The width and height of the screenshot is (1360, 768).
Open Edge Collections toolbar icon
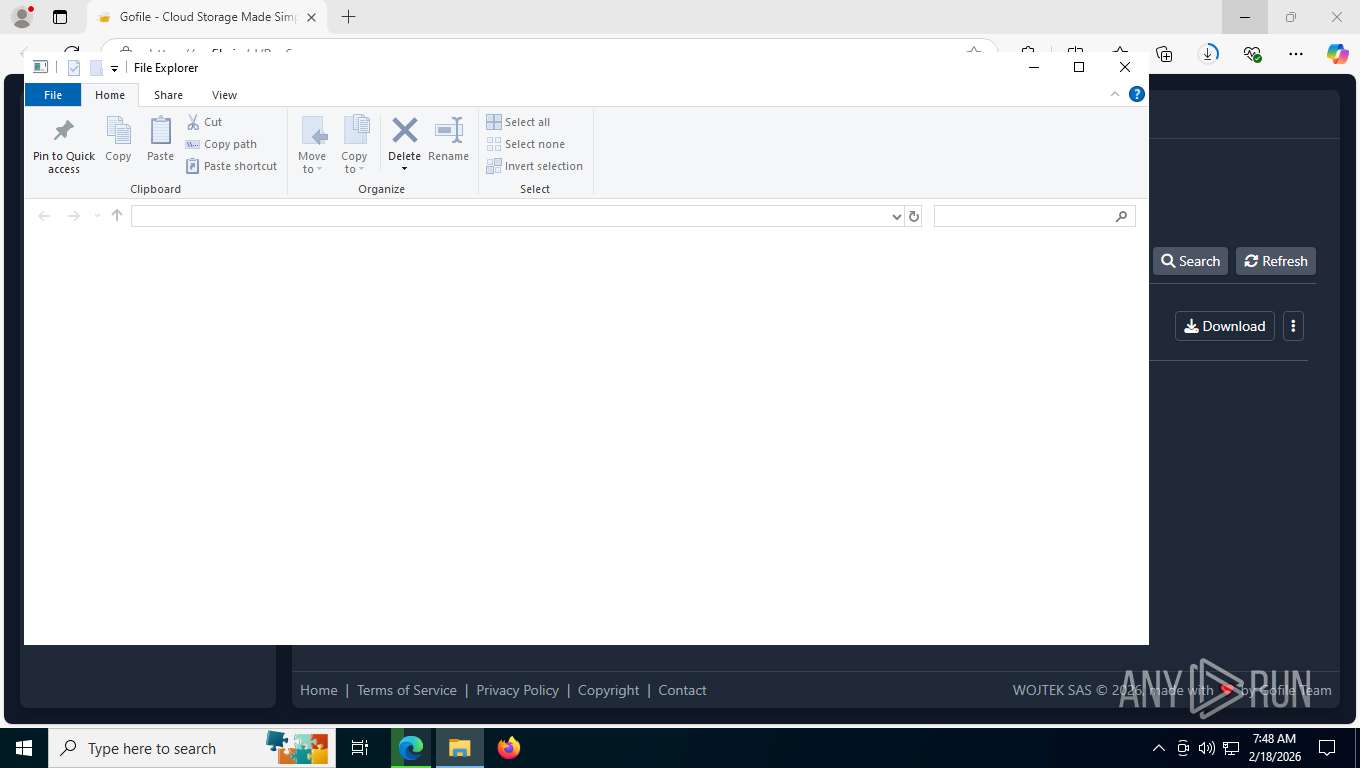(1164, 54)
